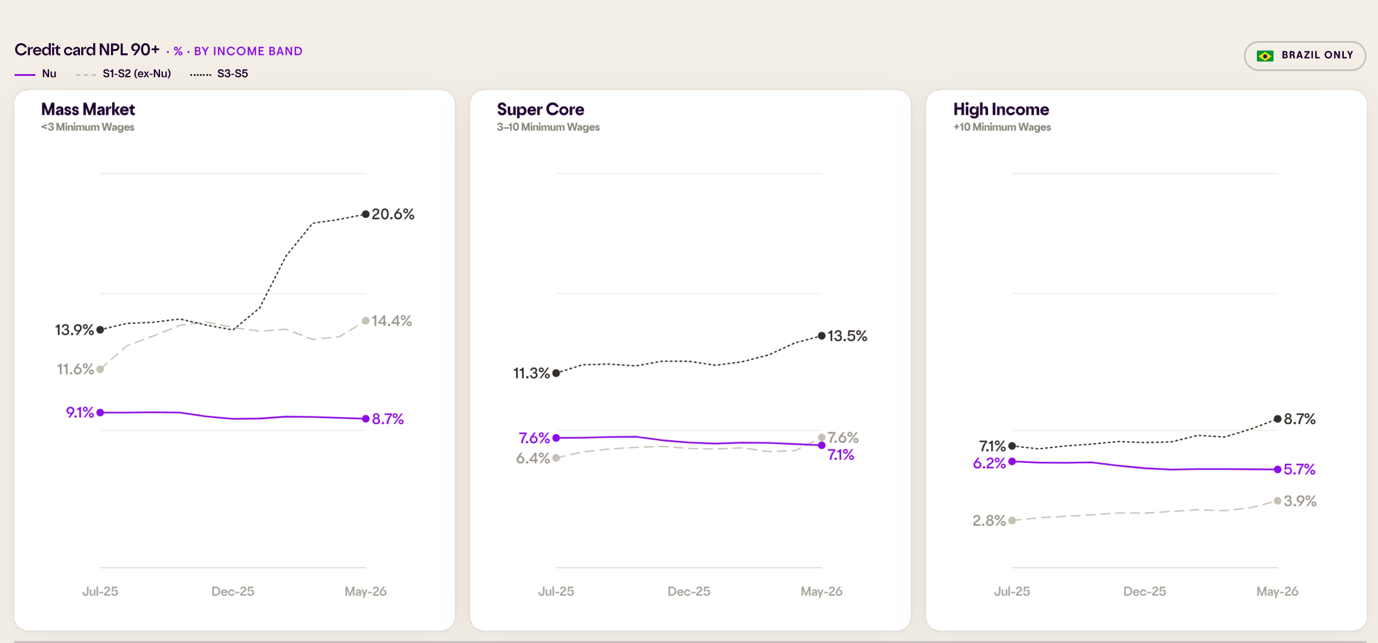Click Dec-25 on High Income axis
The width and height of the screenshot is (1378, 643).
(x=1145, y=591)
